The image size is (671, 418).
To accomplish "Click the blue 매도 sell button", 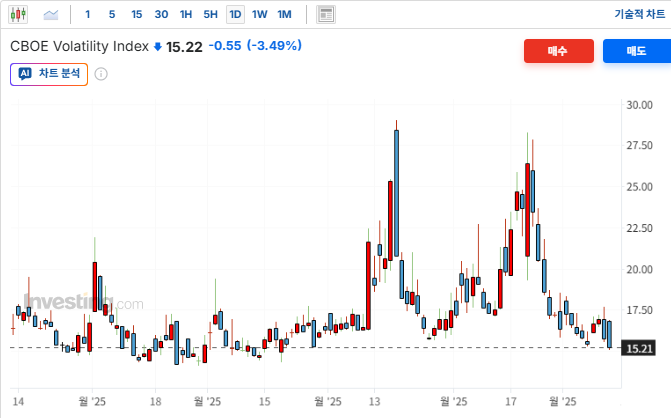I will [x=636, y=51].
